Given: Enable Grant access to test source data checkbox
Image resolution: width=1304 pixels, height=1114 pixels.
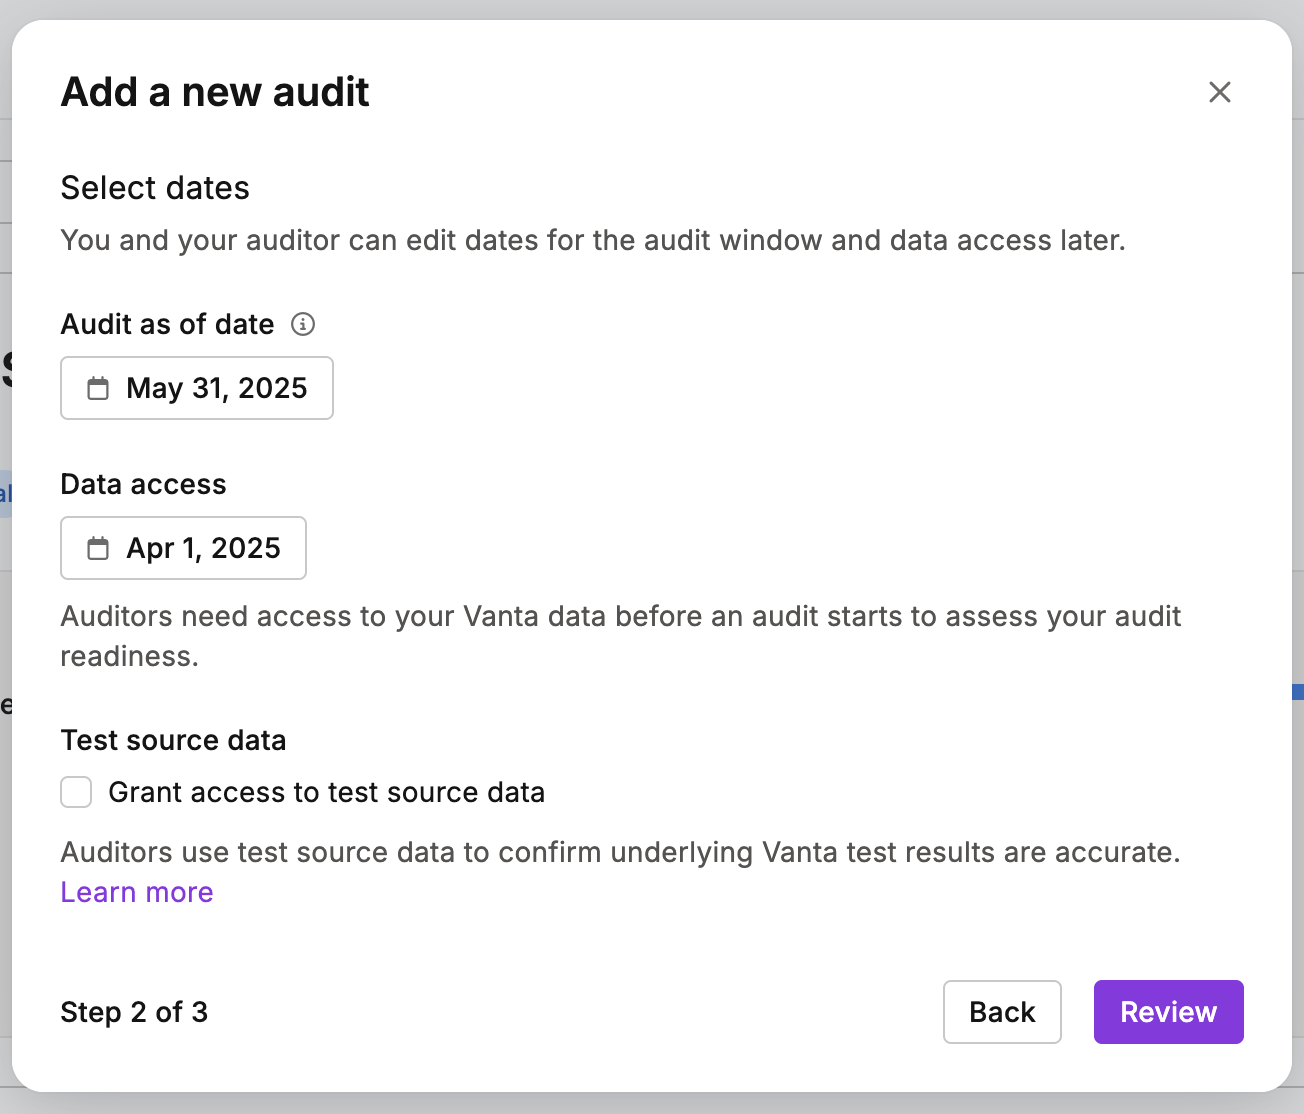Looking at the screenshot, I should pos(76,792).
